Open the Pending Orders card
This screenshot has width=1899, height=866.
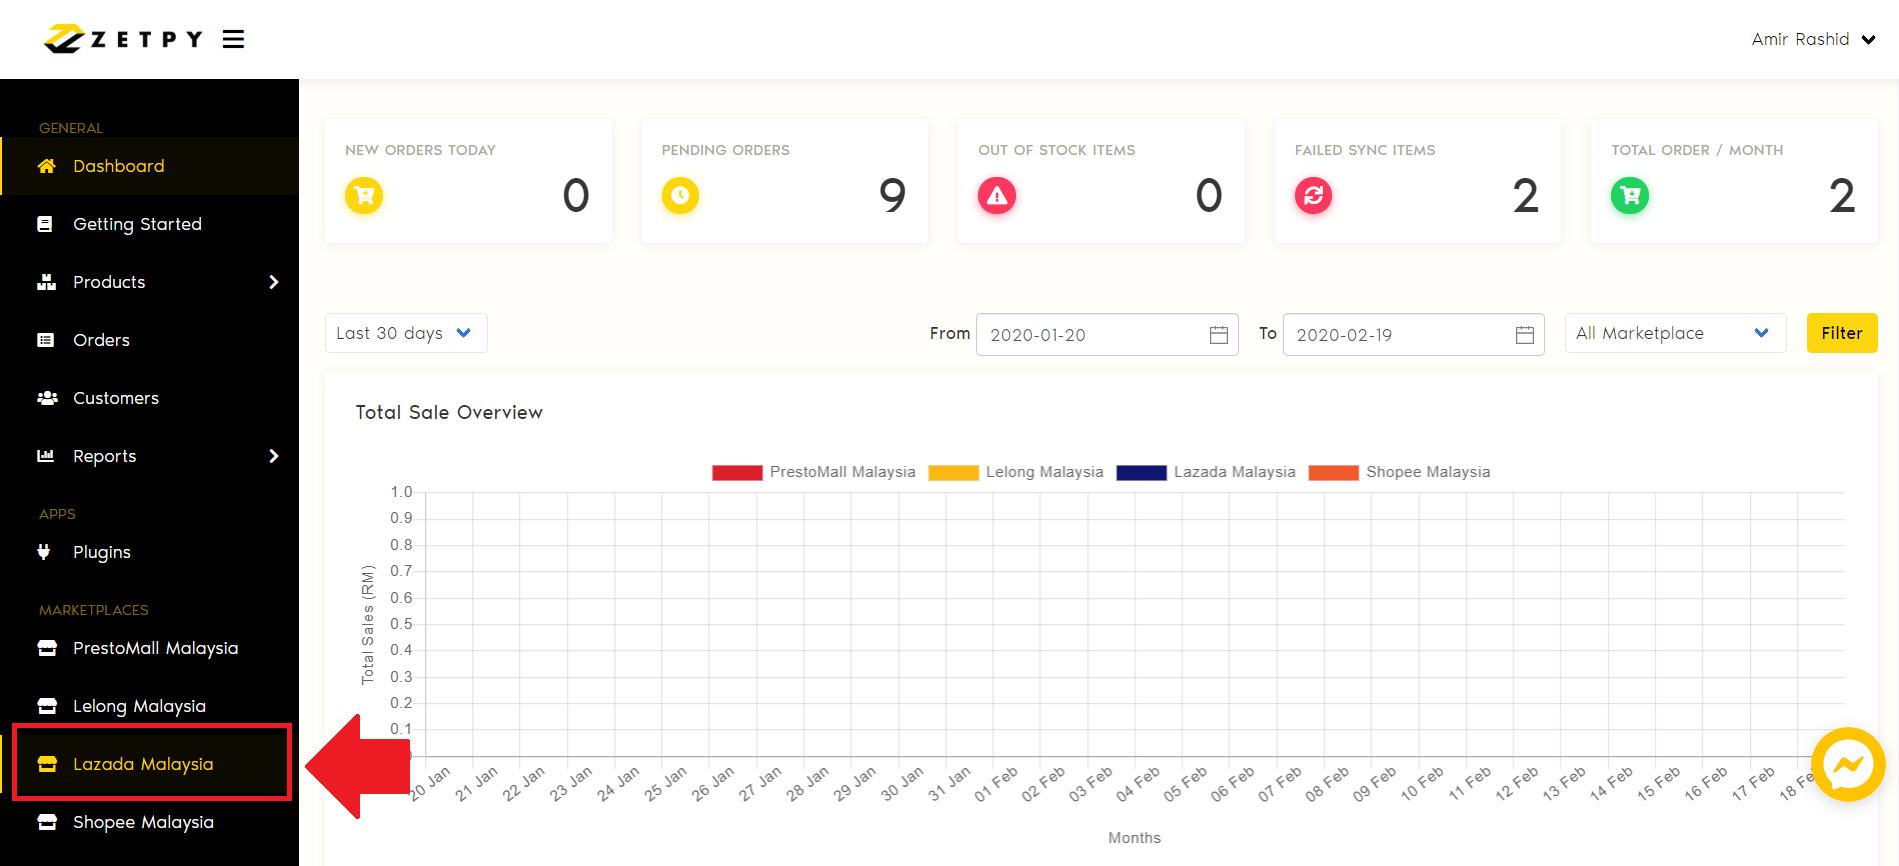785,181
